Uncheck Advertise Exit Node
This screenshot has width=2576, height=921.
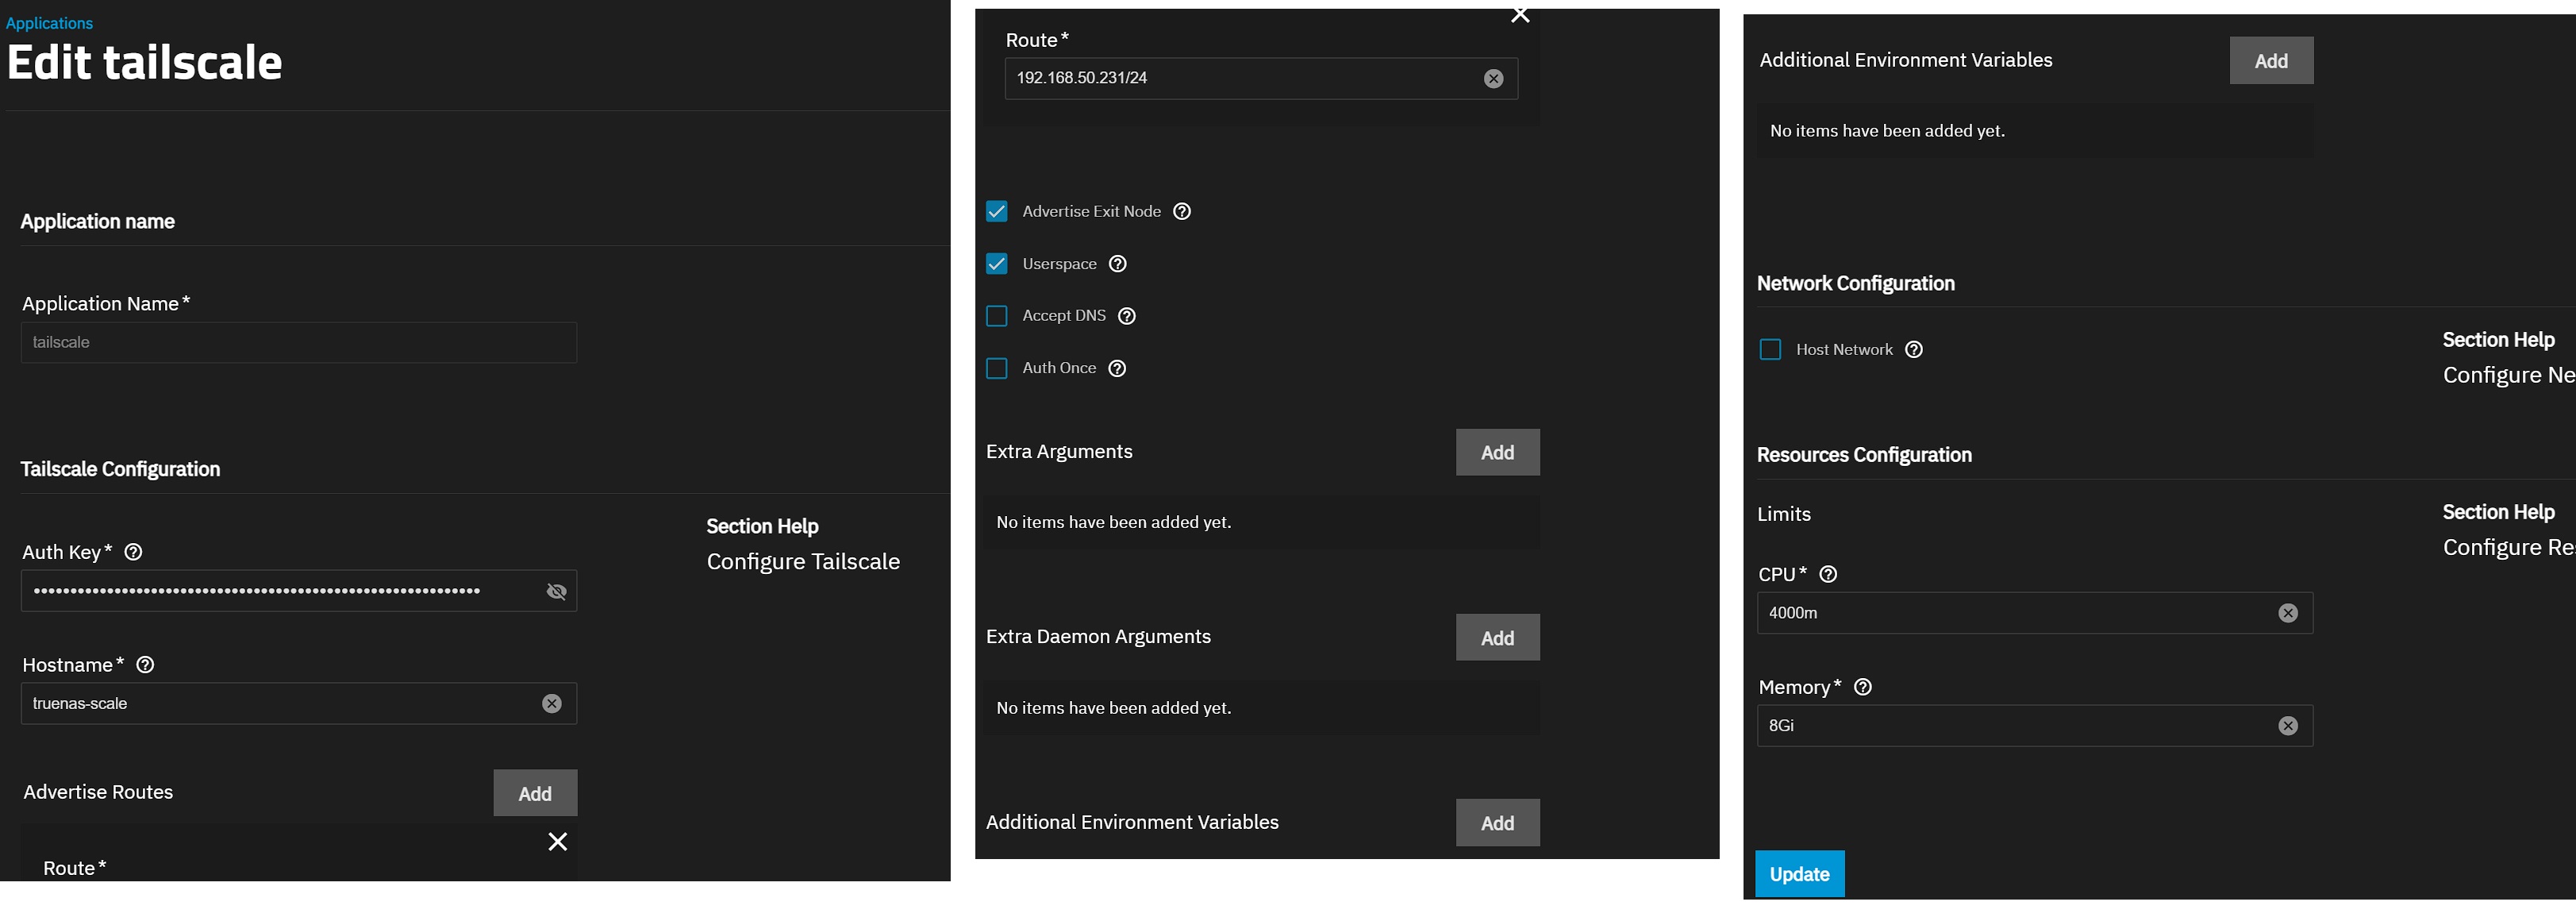997,212
